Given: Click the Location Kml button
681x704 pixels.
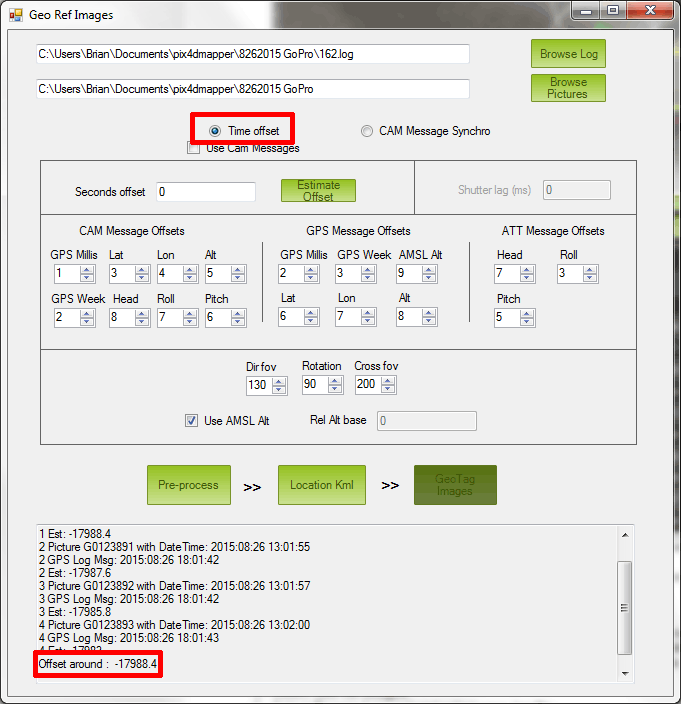Looking at the screenshot, I should click(321, 485).
